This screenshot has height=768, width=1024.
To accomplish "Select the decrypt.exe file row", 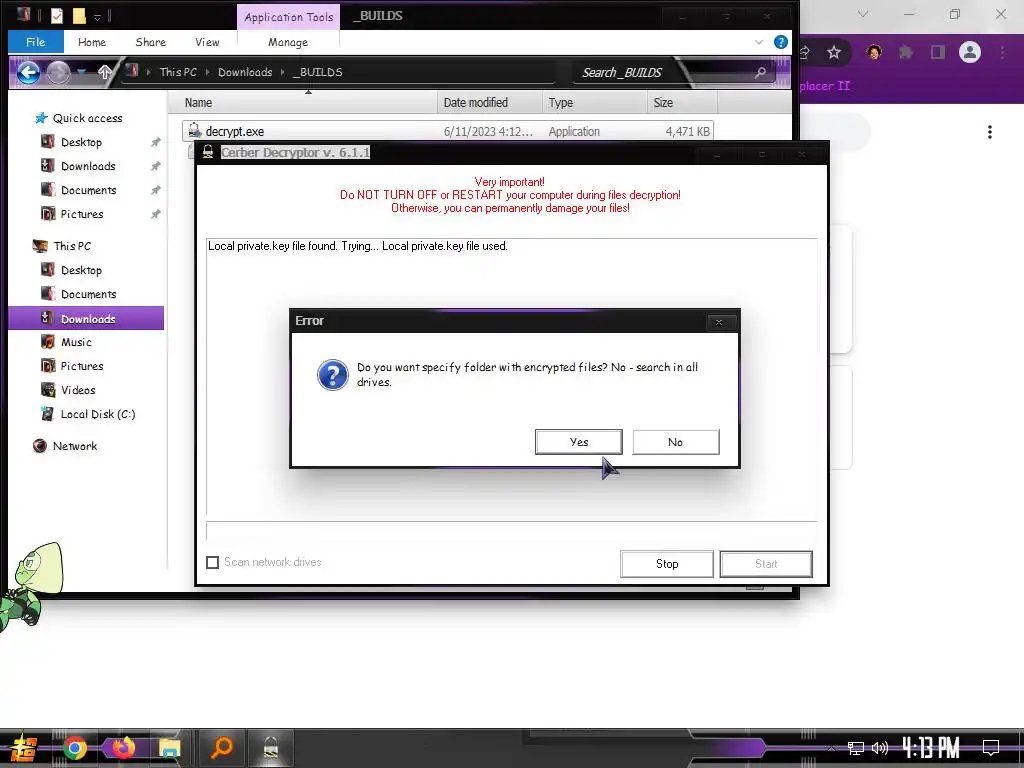I will point(448,131).
